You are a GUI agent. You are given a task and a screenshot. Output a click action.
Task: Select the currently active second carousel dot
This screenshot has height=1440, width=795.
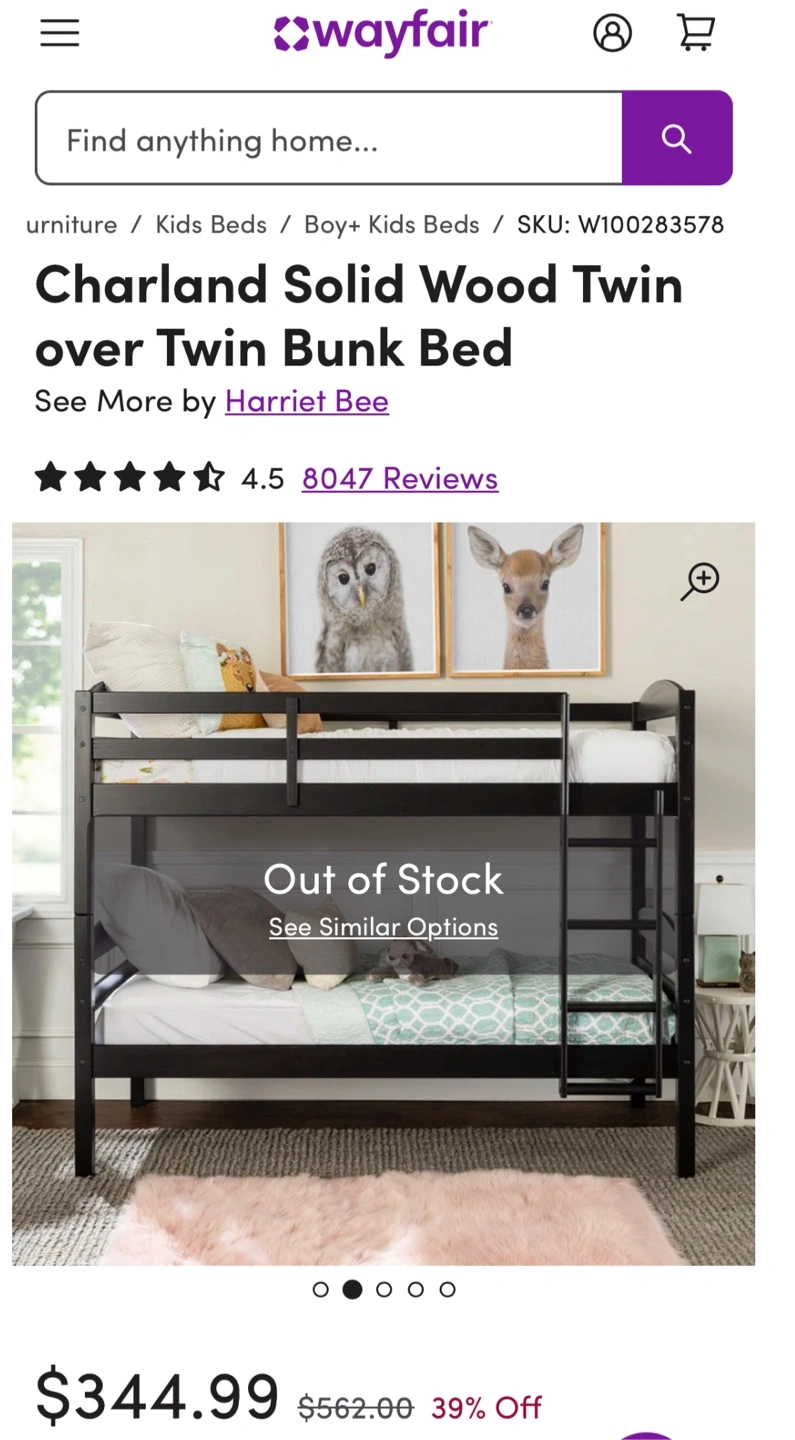coord(352,1290)
